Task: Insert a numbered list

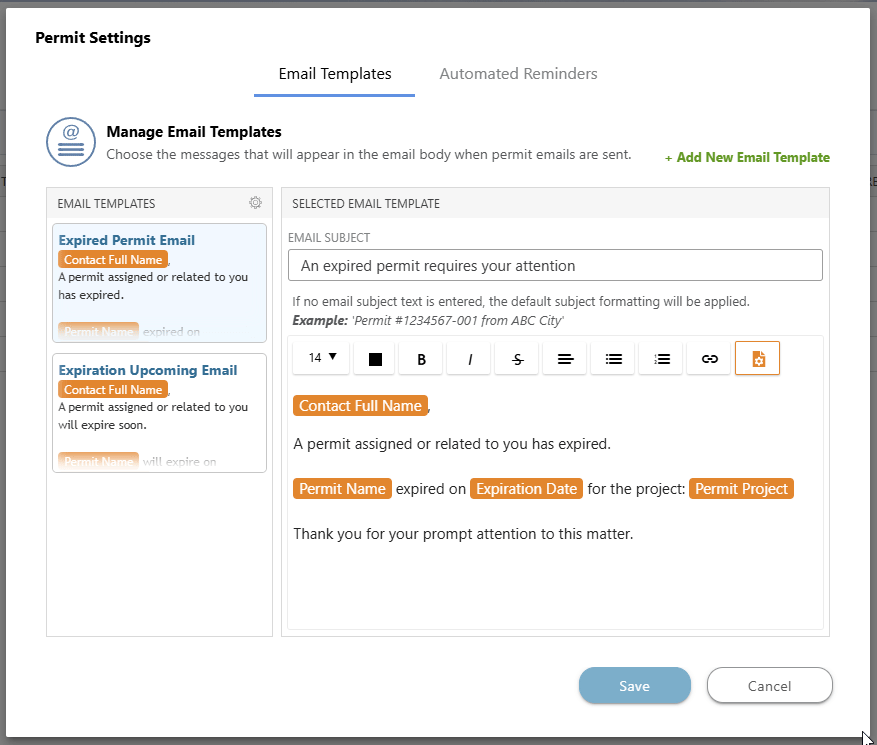Action: (661, 359)
